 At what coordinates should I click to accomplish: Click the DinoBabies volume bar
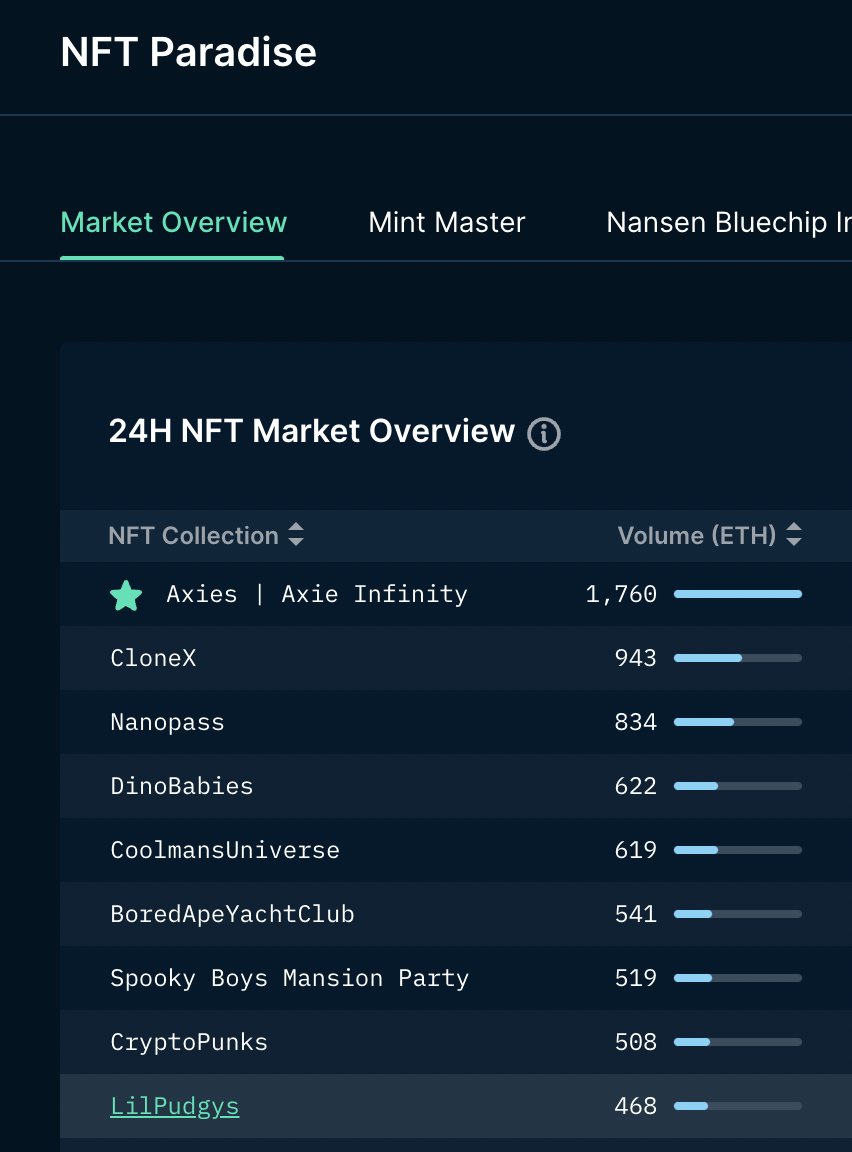737,785
